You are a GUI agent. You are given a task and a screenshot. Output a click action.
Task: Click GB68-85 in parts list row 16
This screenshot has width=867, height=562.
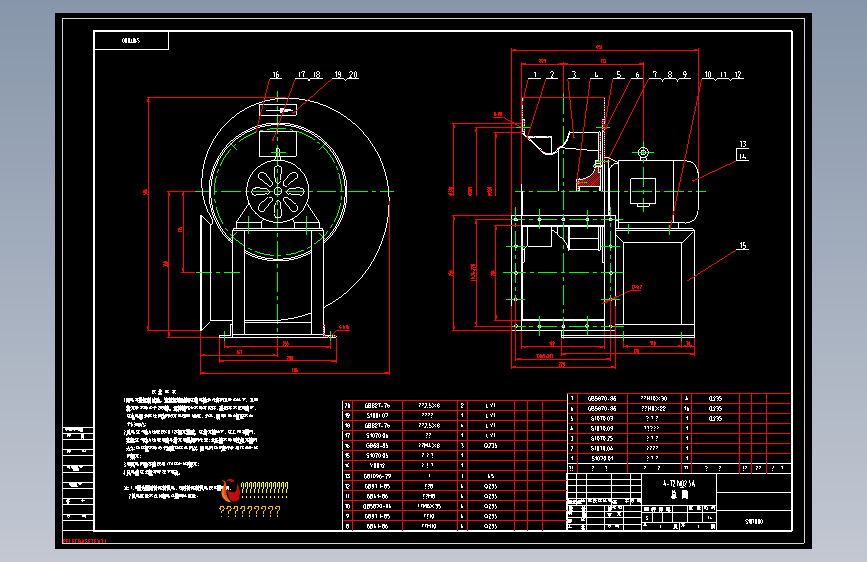tap(377, 445)
